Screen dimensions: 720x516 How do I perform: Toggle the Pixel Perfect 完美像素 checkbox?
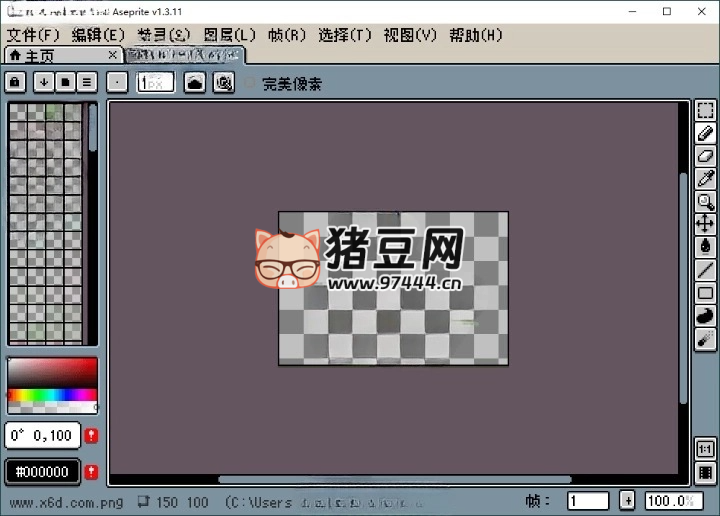(249, 84)
